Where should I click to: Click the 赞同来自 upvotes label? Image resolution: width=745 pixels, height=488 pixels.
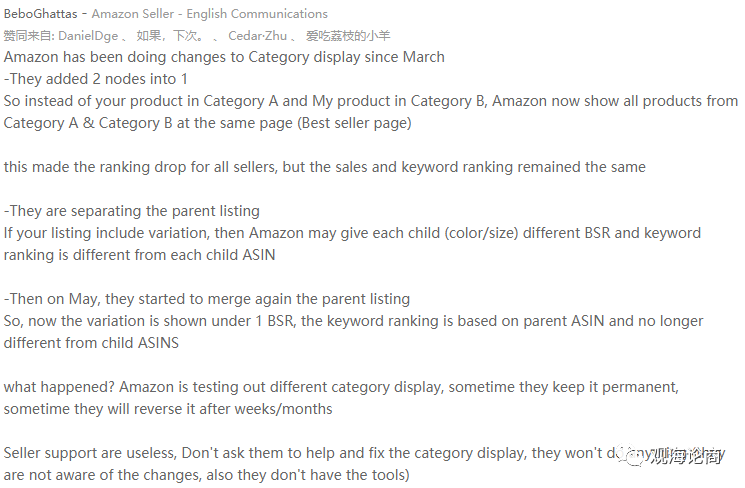click(29, 36)
